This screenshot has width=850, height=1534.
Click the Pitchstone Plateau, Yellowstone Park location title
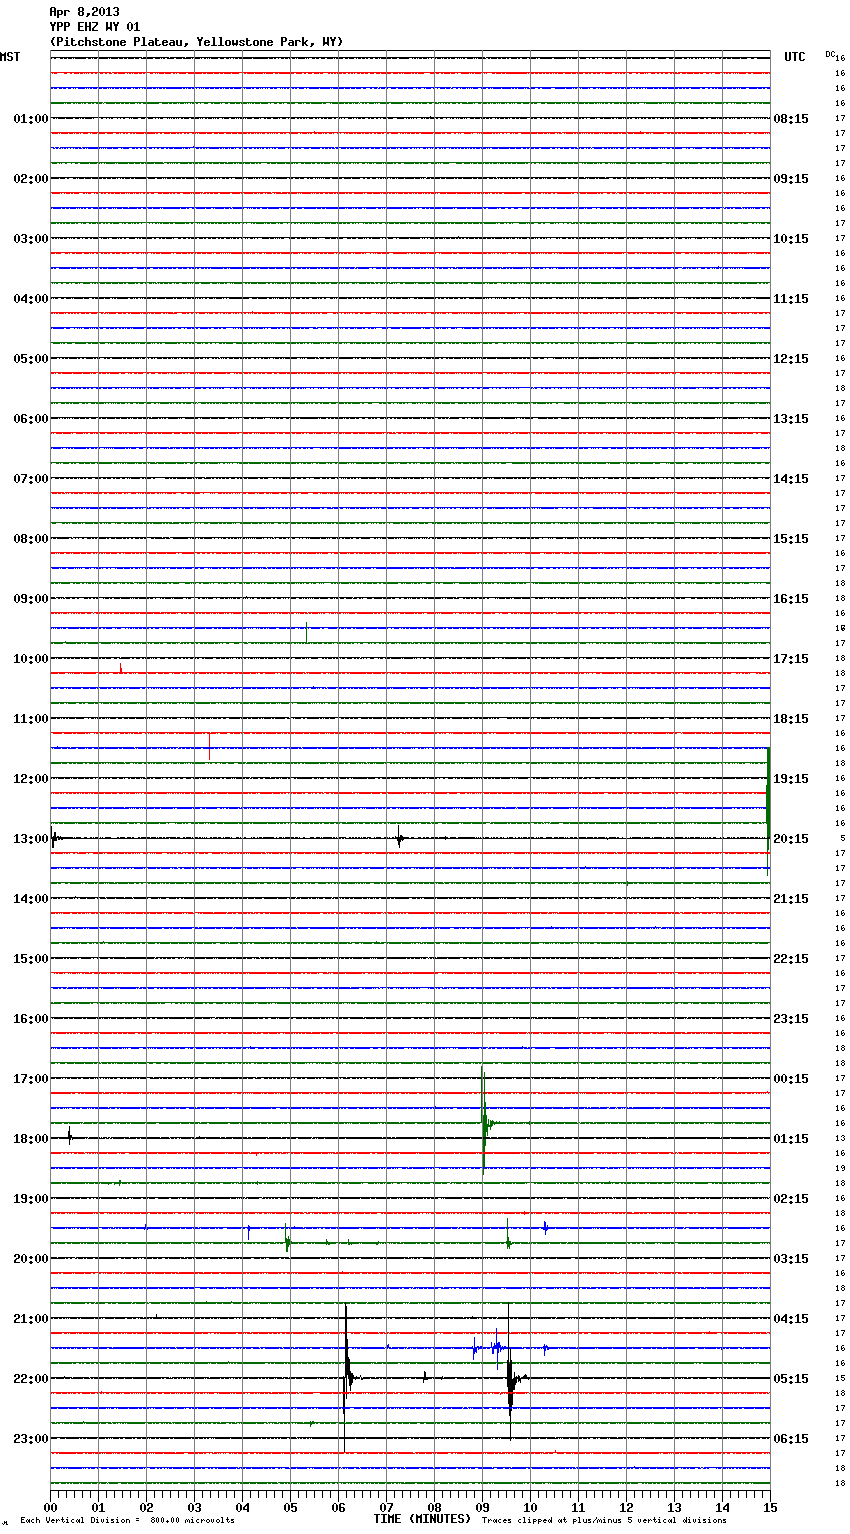click(x=196, y=42)
